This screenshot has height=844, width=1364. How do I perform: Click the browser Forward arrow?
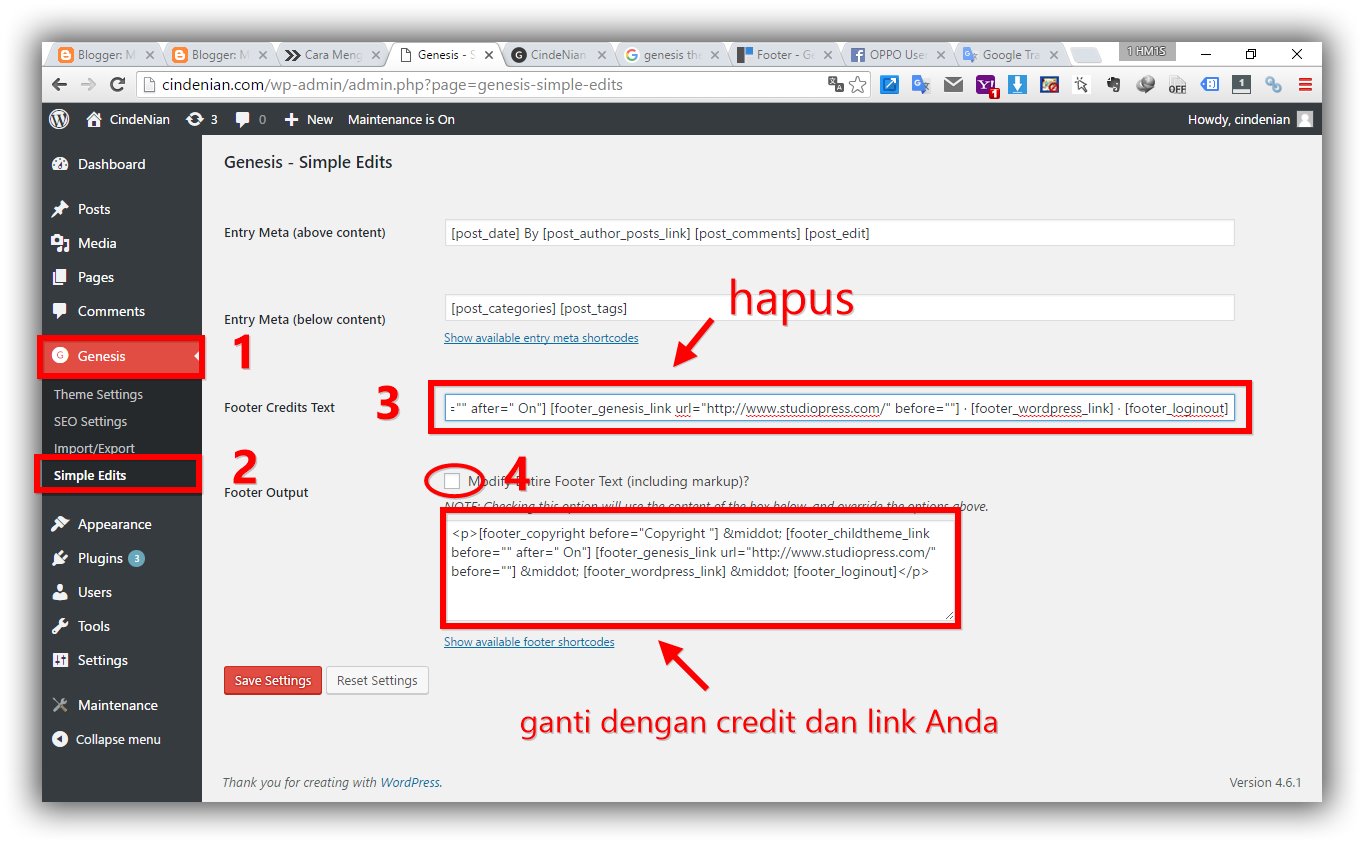coord(88,84)
